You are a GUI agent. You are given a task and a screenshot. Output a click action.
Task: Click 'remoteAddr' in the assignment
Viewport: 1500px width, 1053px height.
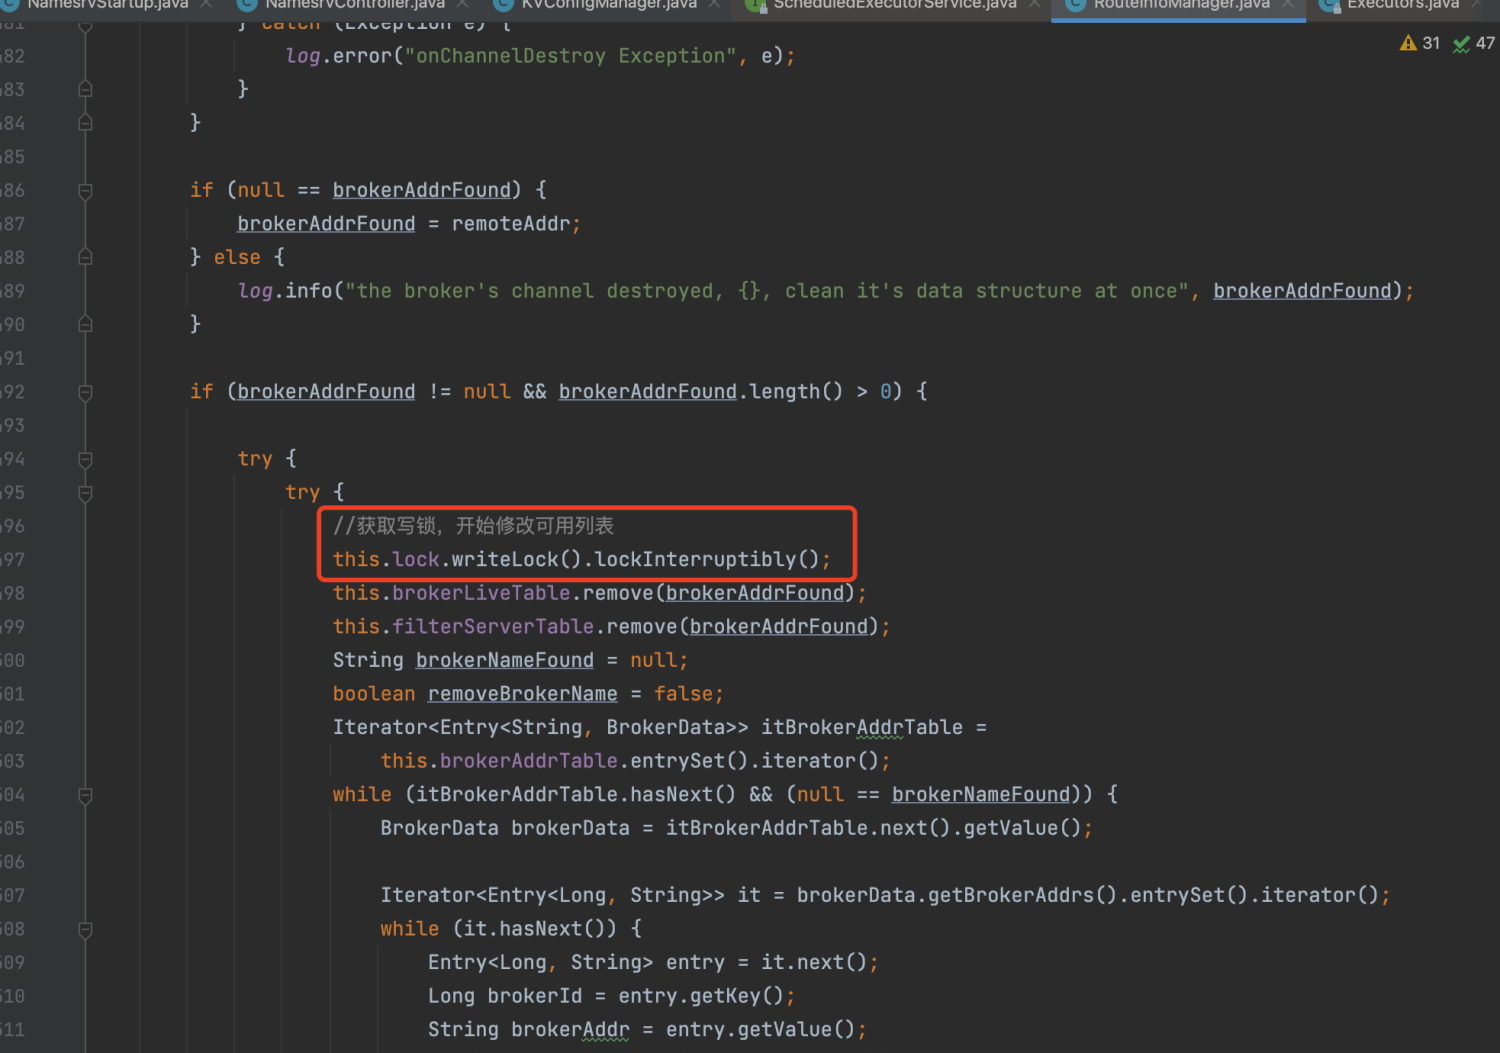tap(510, 224)
